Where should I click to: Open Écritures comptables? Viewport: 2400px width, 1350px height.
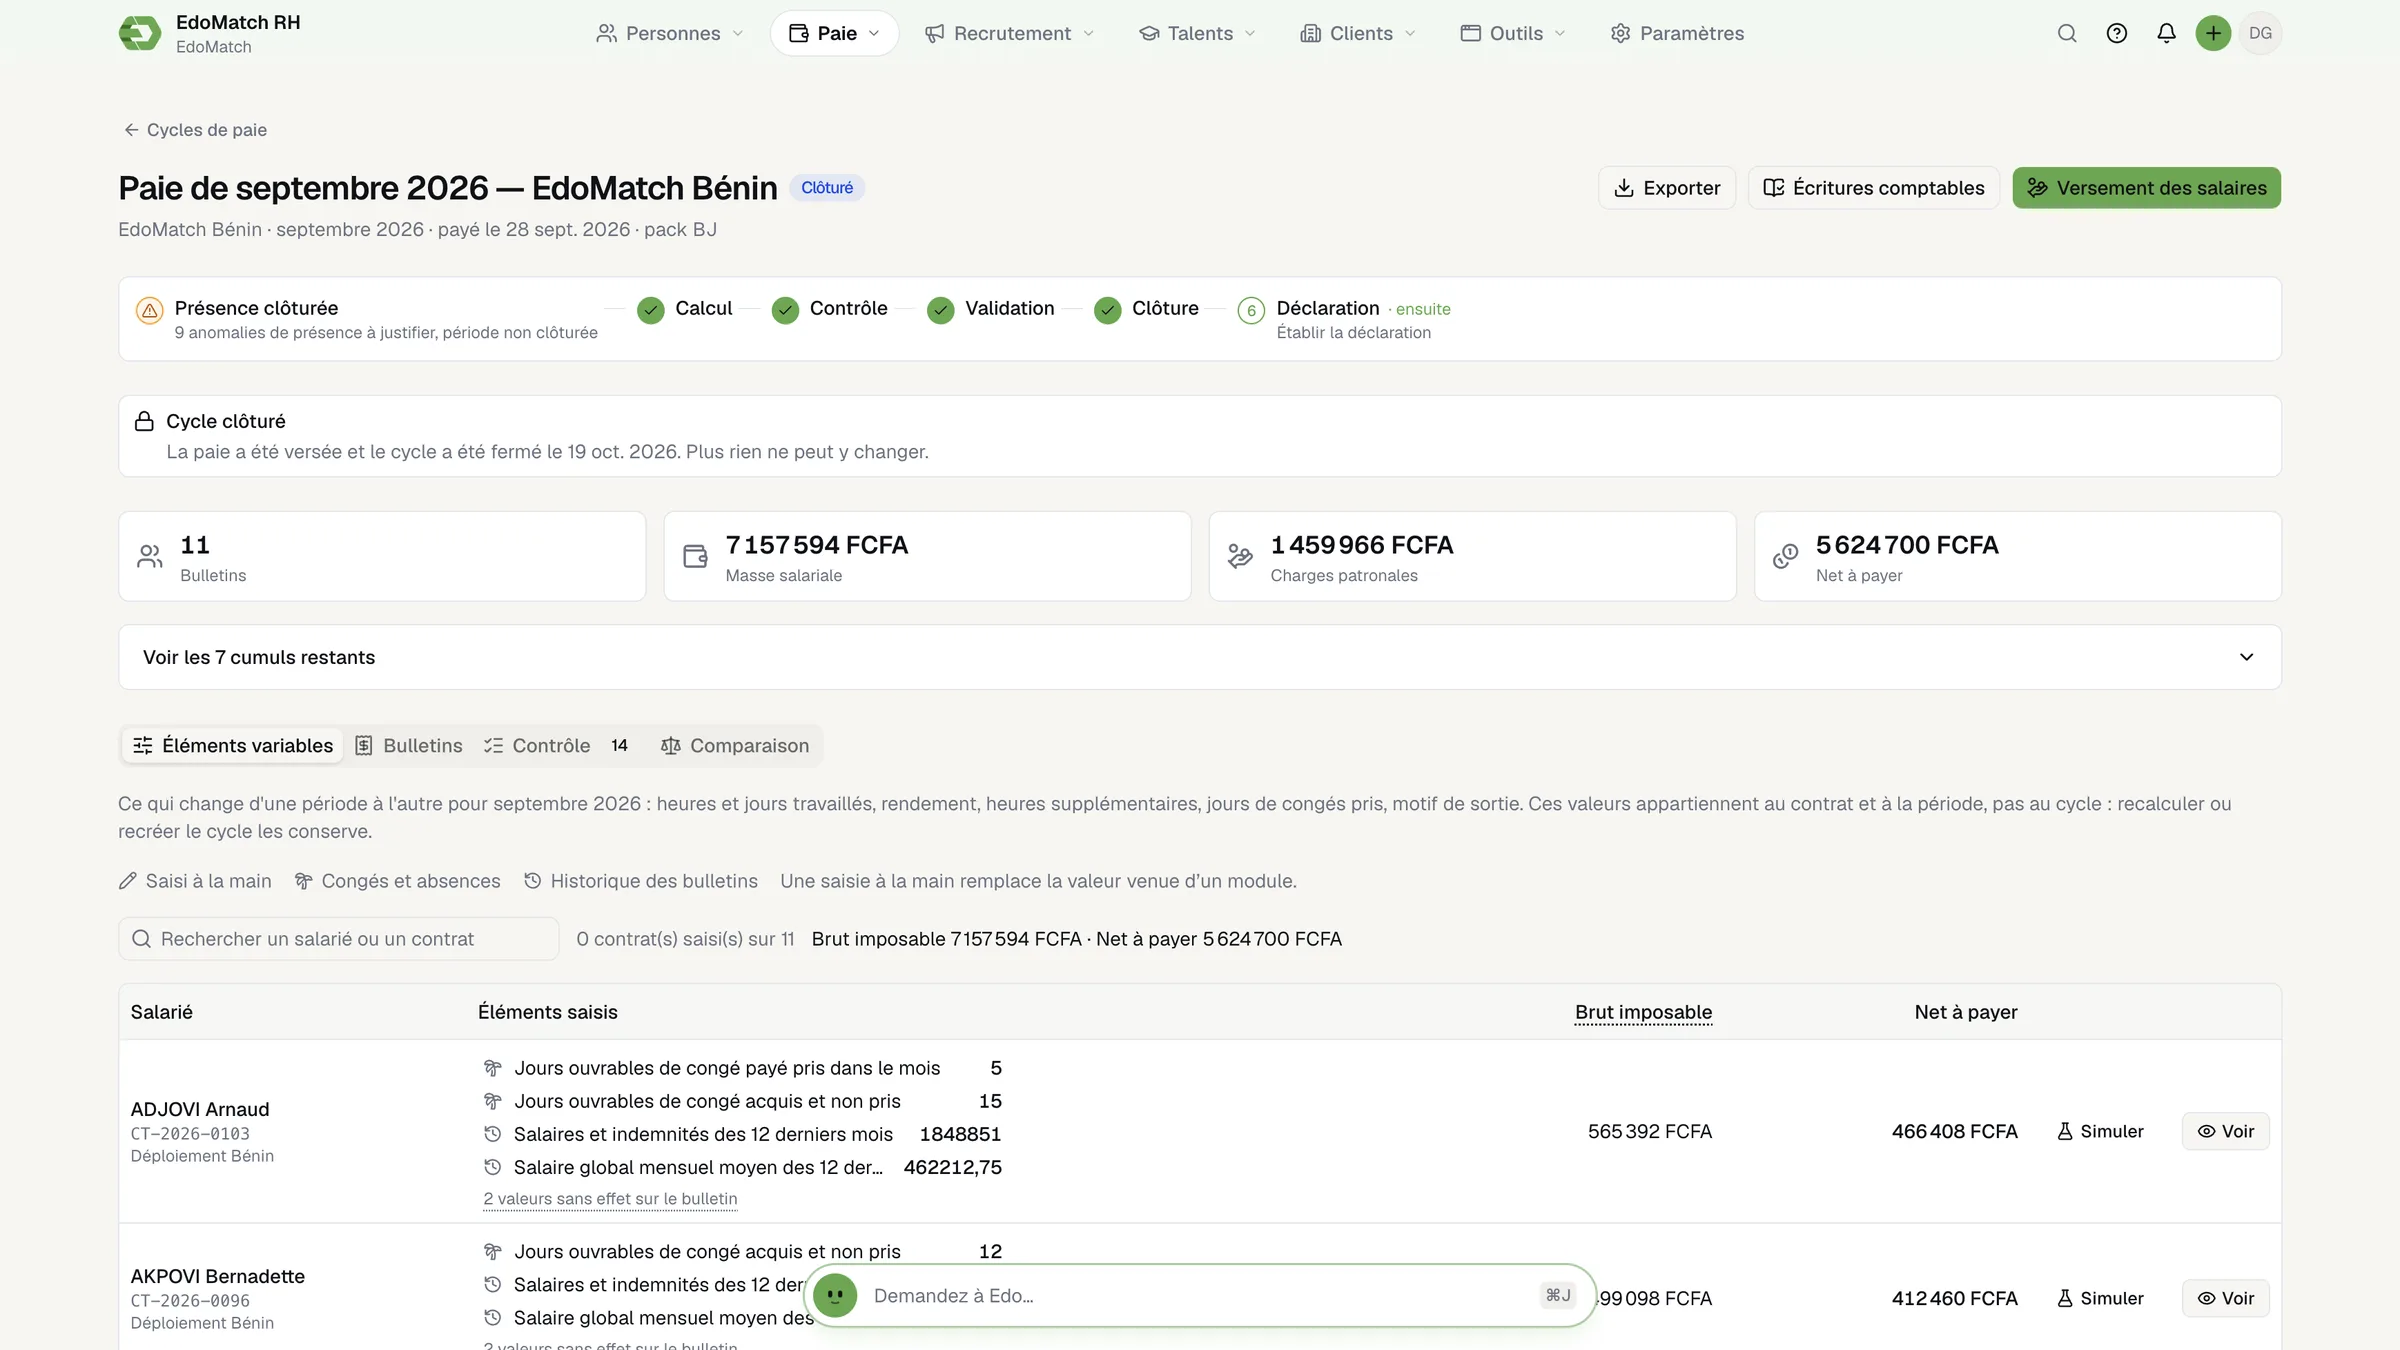point(1874,188)
